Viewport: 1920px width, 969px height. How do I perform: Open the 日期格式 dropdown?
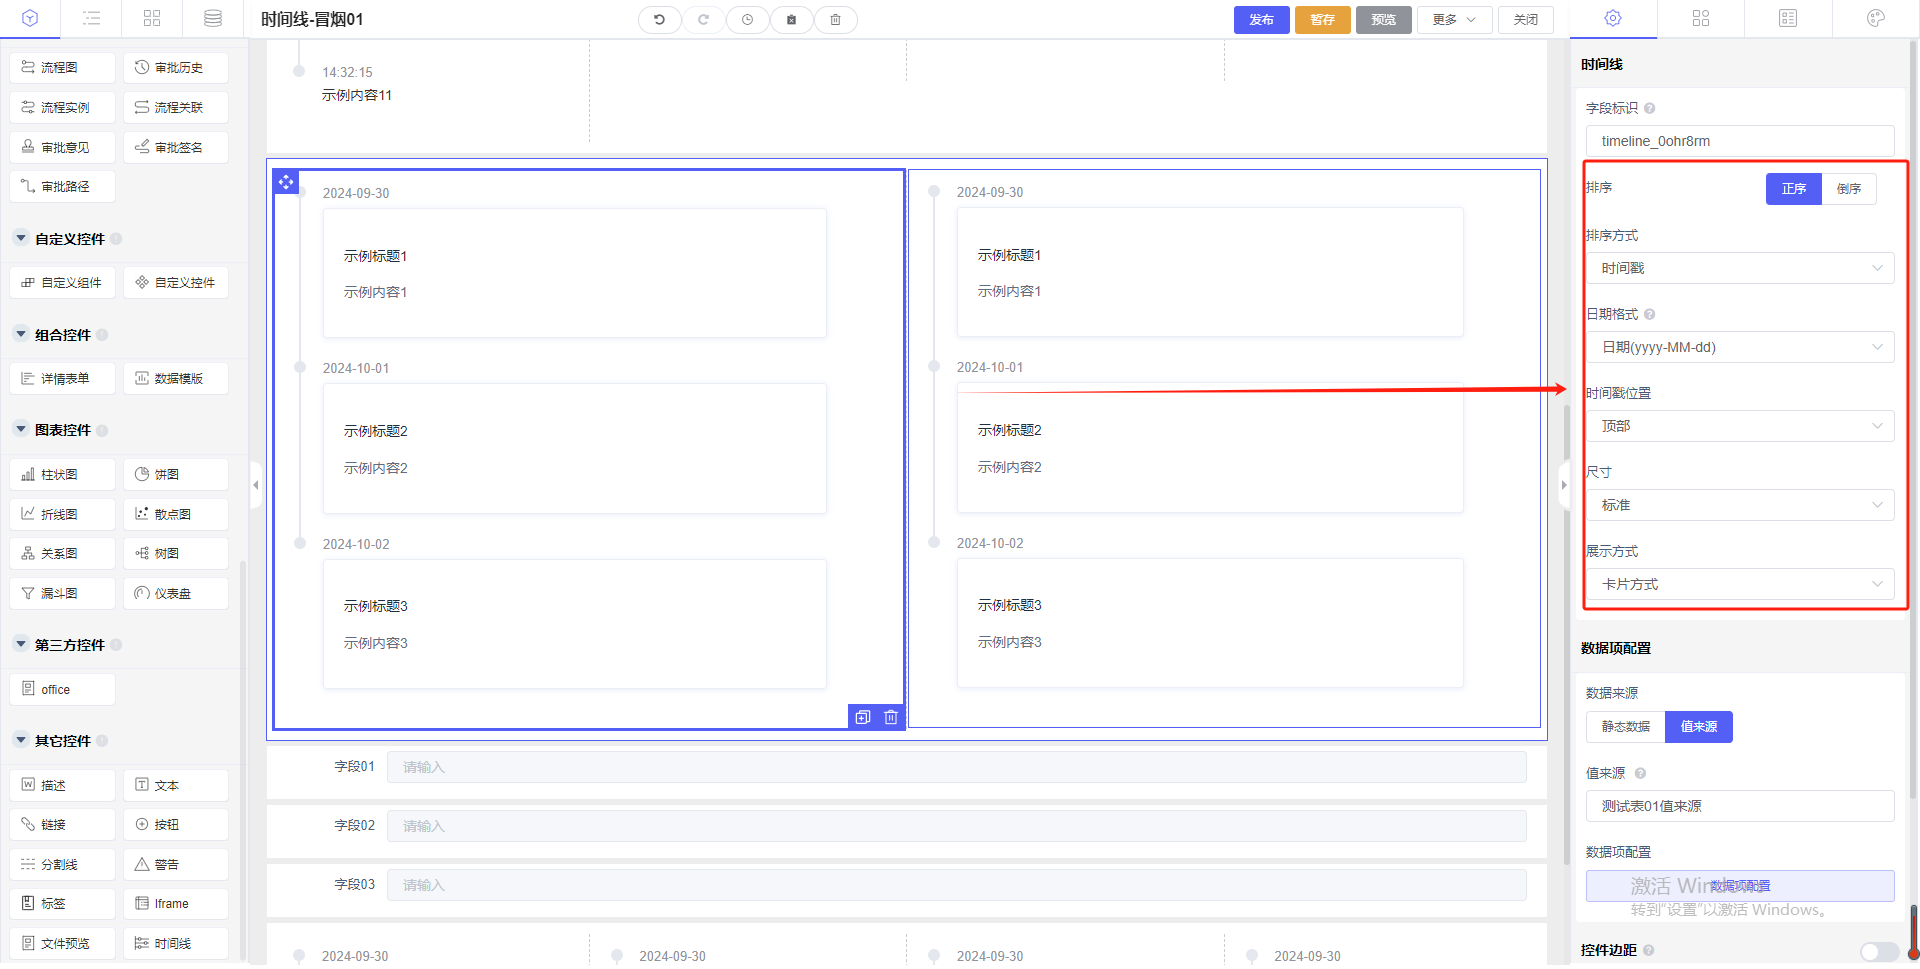click(1740, 348)
